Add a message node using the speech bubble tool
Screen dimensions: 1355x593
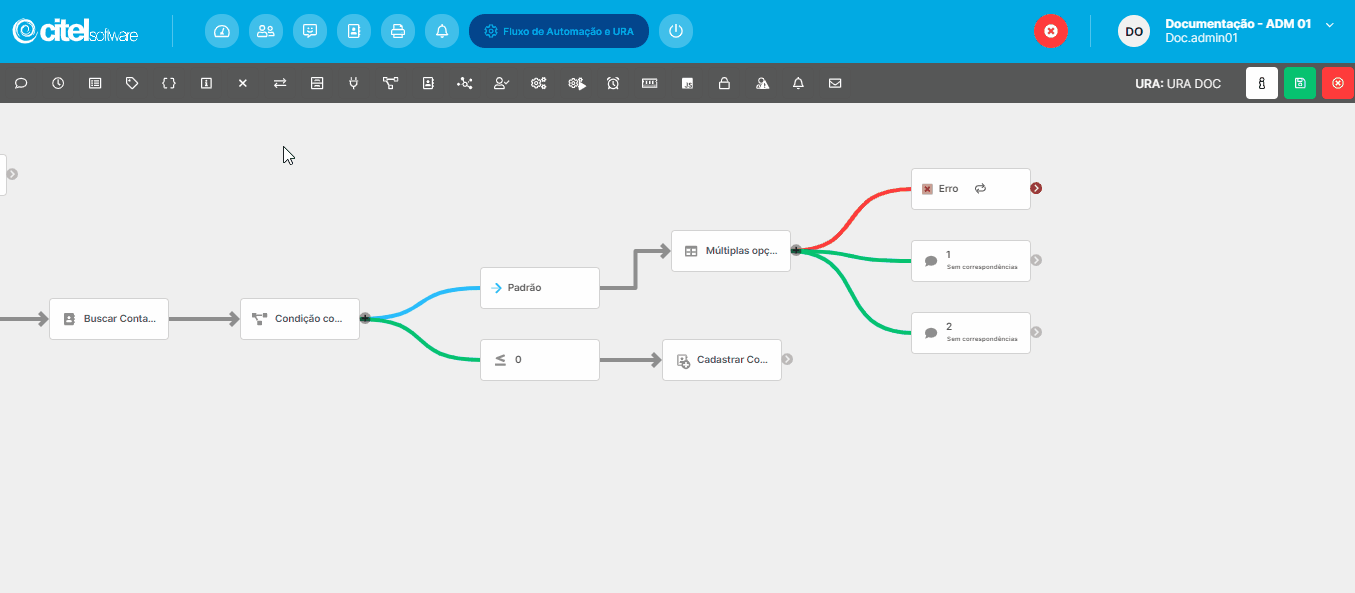point(21,84)
